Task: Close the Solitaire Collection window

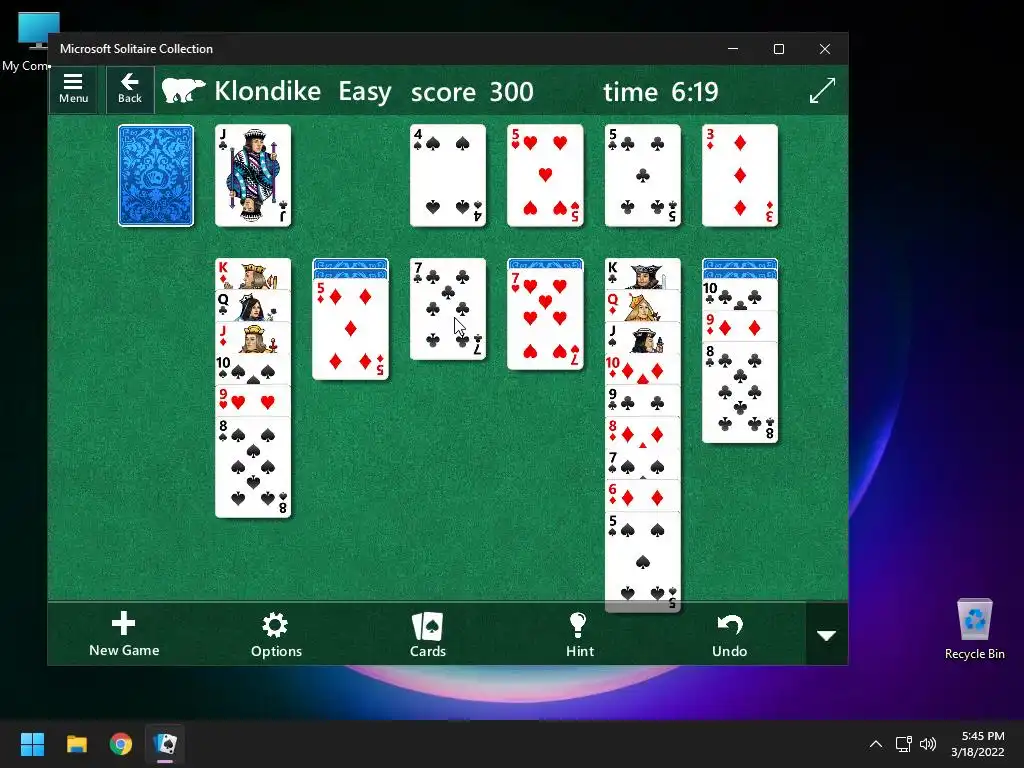Action: pyautogui.click(x=825, y=49)
